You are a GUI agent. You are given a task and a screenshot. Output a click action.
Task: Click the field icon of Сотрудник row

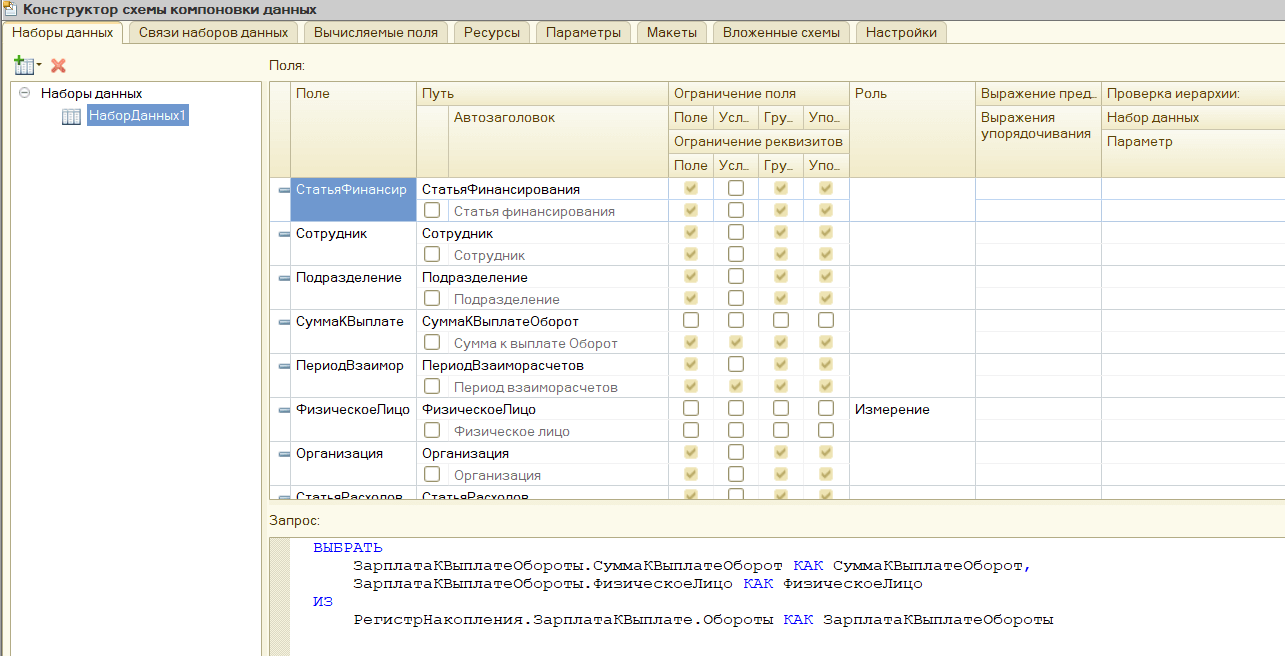(284, 233)
